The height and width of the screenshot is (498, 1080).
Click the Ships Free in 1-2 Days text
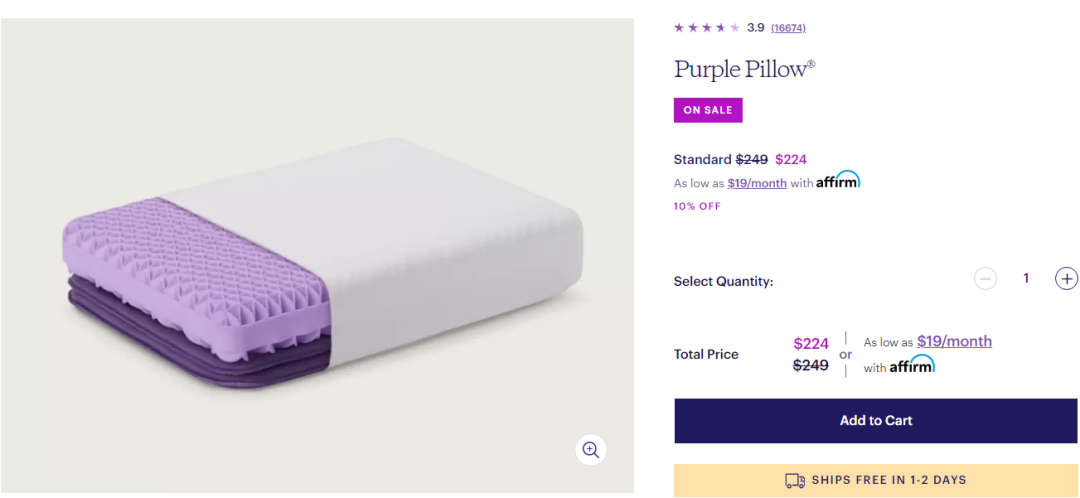(888, 480)
